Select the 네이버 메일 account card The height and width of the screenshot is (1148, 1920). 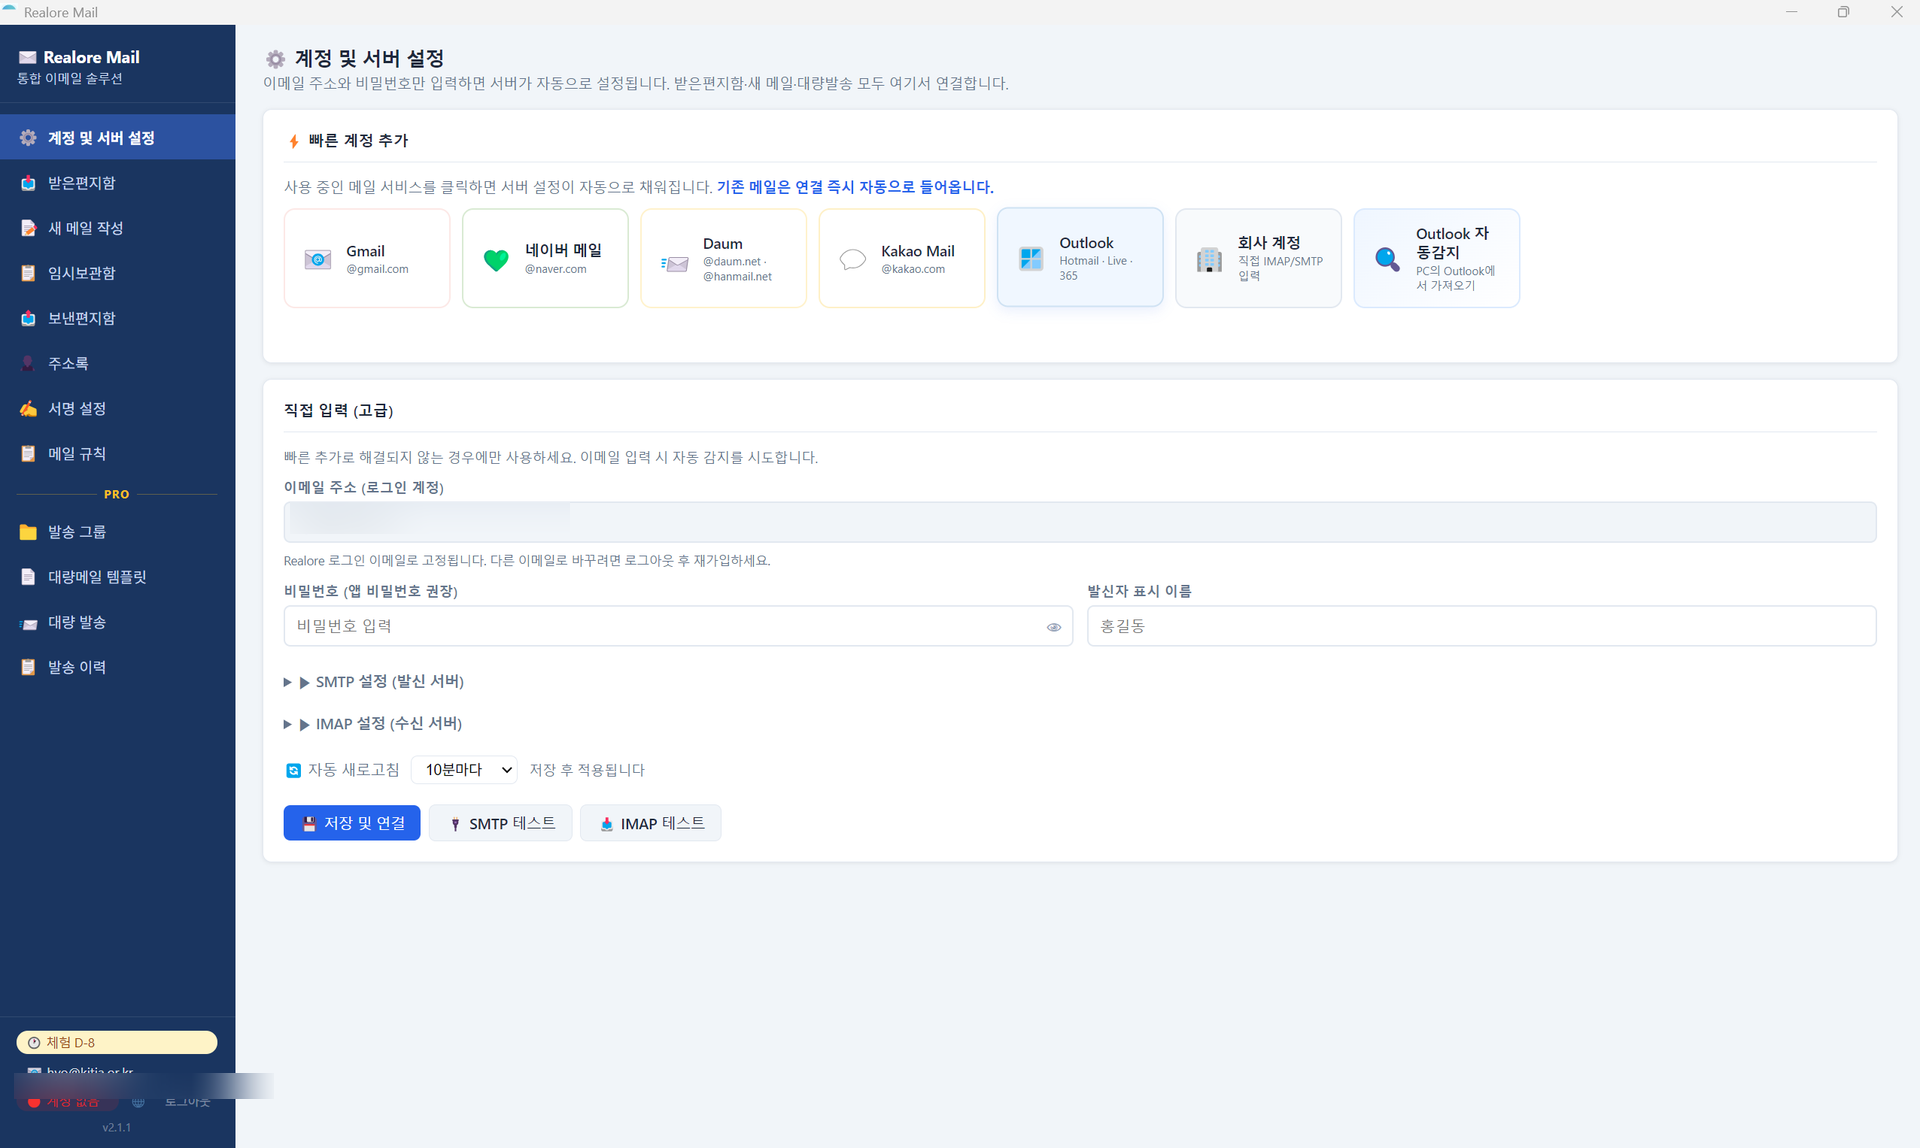click(545, 258)
